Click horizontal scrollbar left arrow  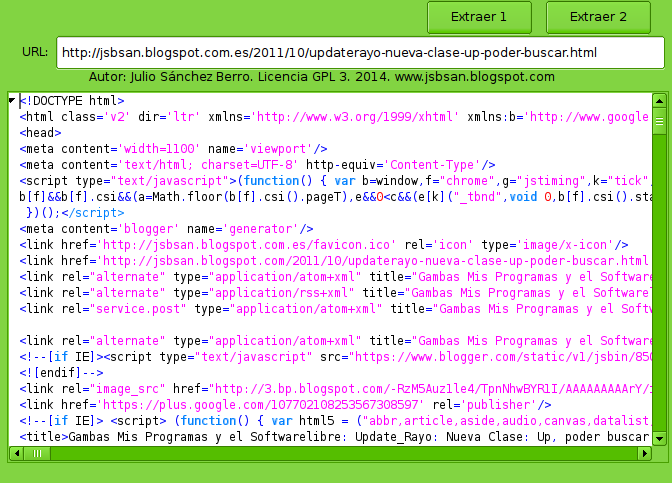[x=17, y=453]
